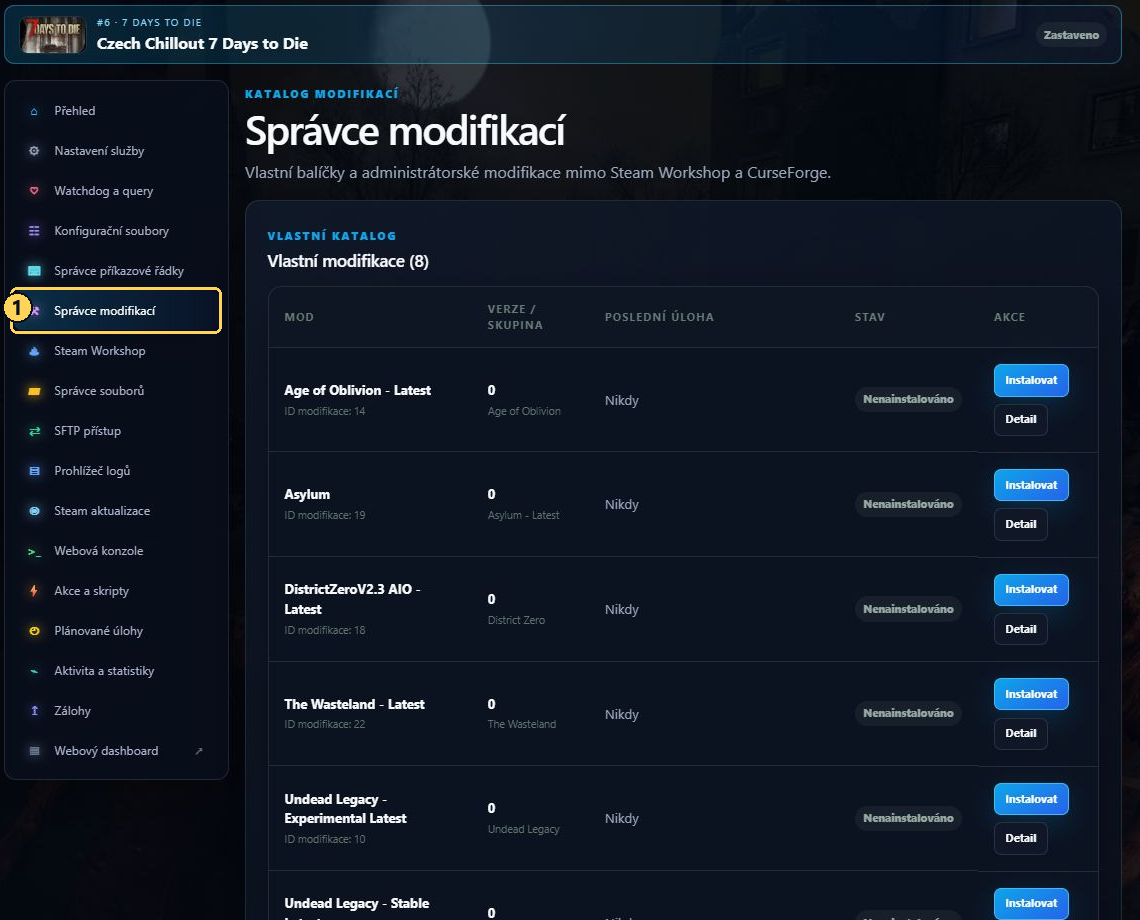This screenshot has height=920, width=1140.
Task: Click the upload icon beside Zálohy
Action: pos(34,711)
